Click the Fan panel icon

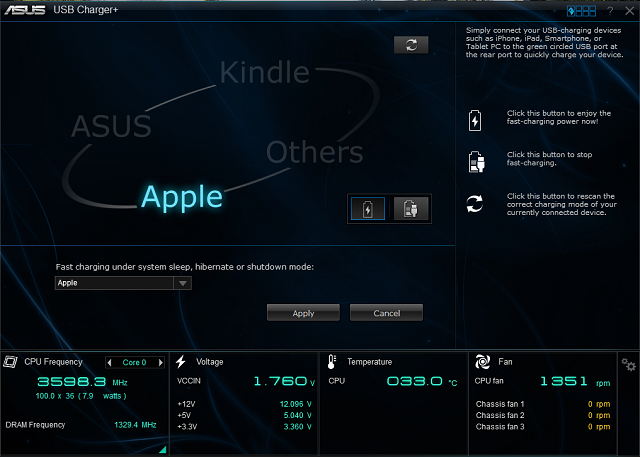coord(481,362)
